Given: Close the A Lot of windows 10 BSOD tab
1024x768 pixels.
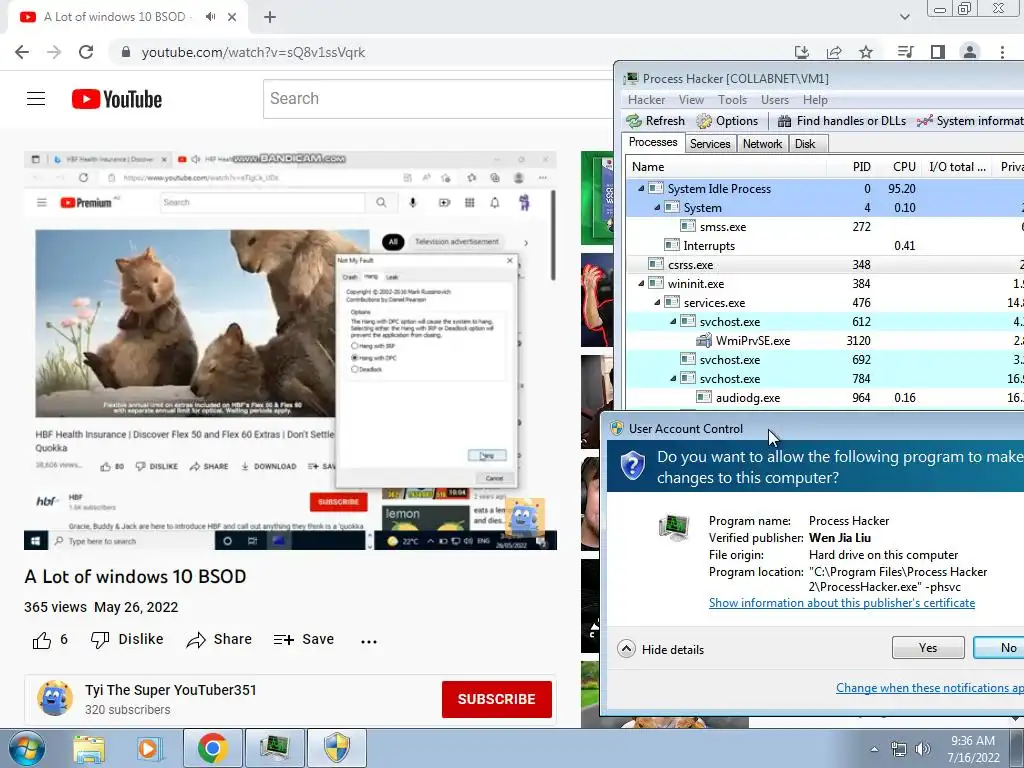Looking at the screenshot, I should (x=232, y=17).
